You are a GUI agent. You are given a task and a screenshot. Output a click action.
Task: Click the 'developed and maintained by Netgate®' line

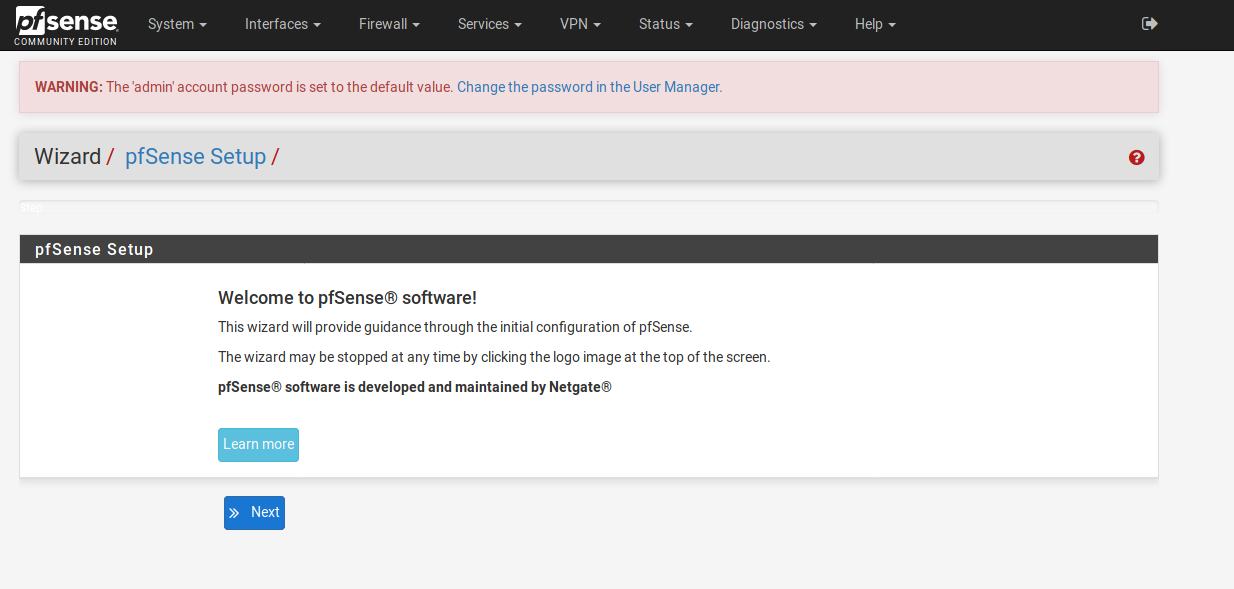[x=414, y=387]
